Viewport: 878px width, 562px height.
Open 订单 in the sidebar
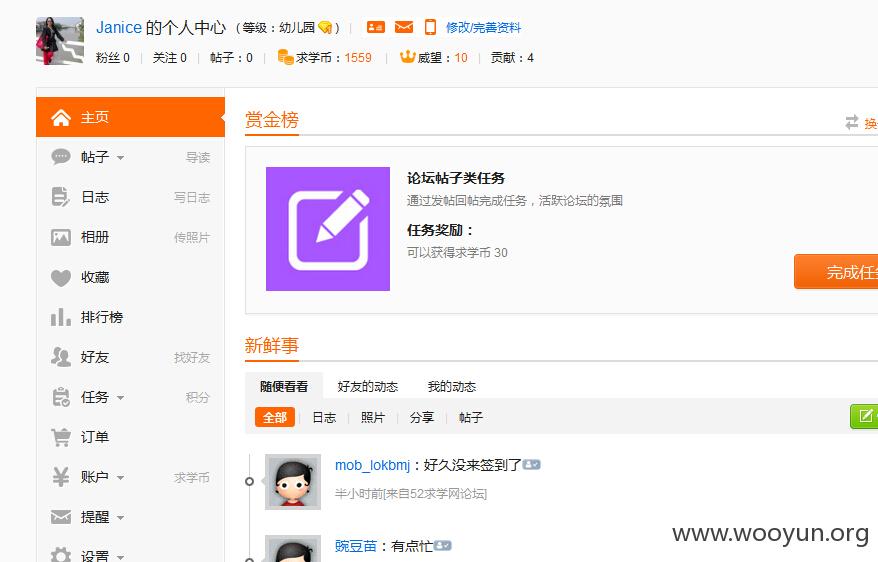[95, 437]
